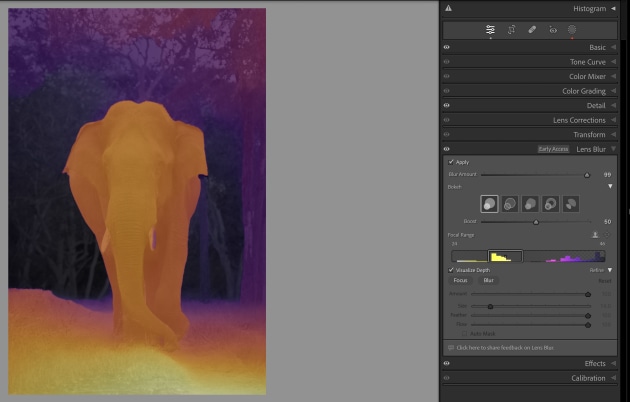
Task: Choose the Ring bokeh style icon
Action: coord(550,204)
